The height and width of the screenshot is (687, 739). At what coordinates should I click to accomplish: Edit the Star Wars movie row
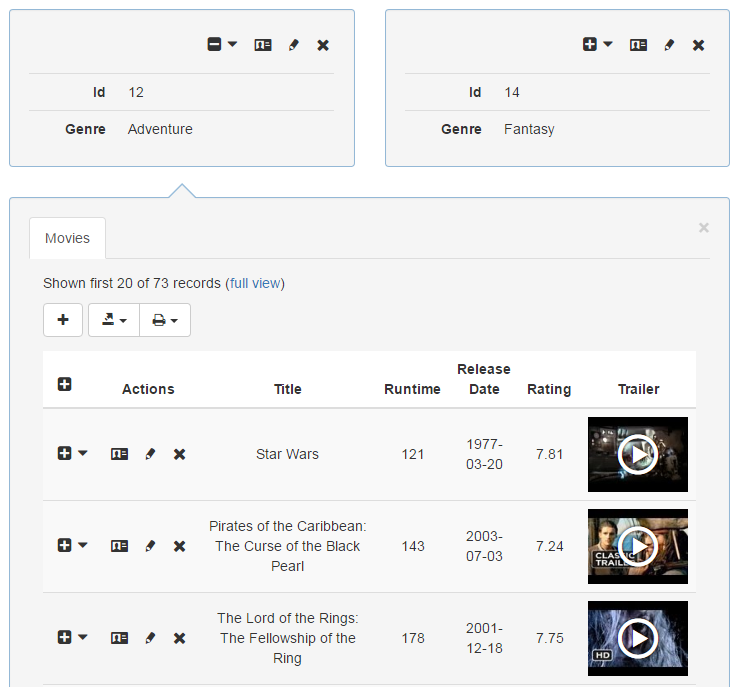click(150, 454)
